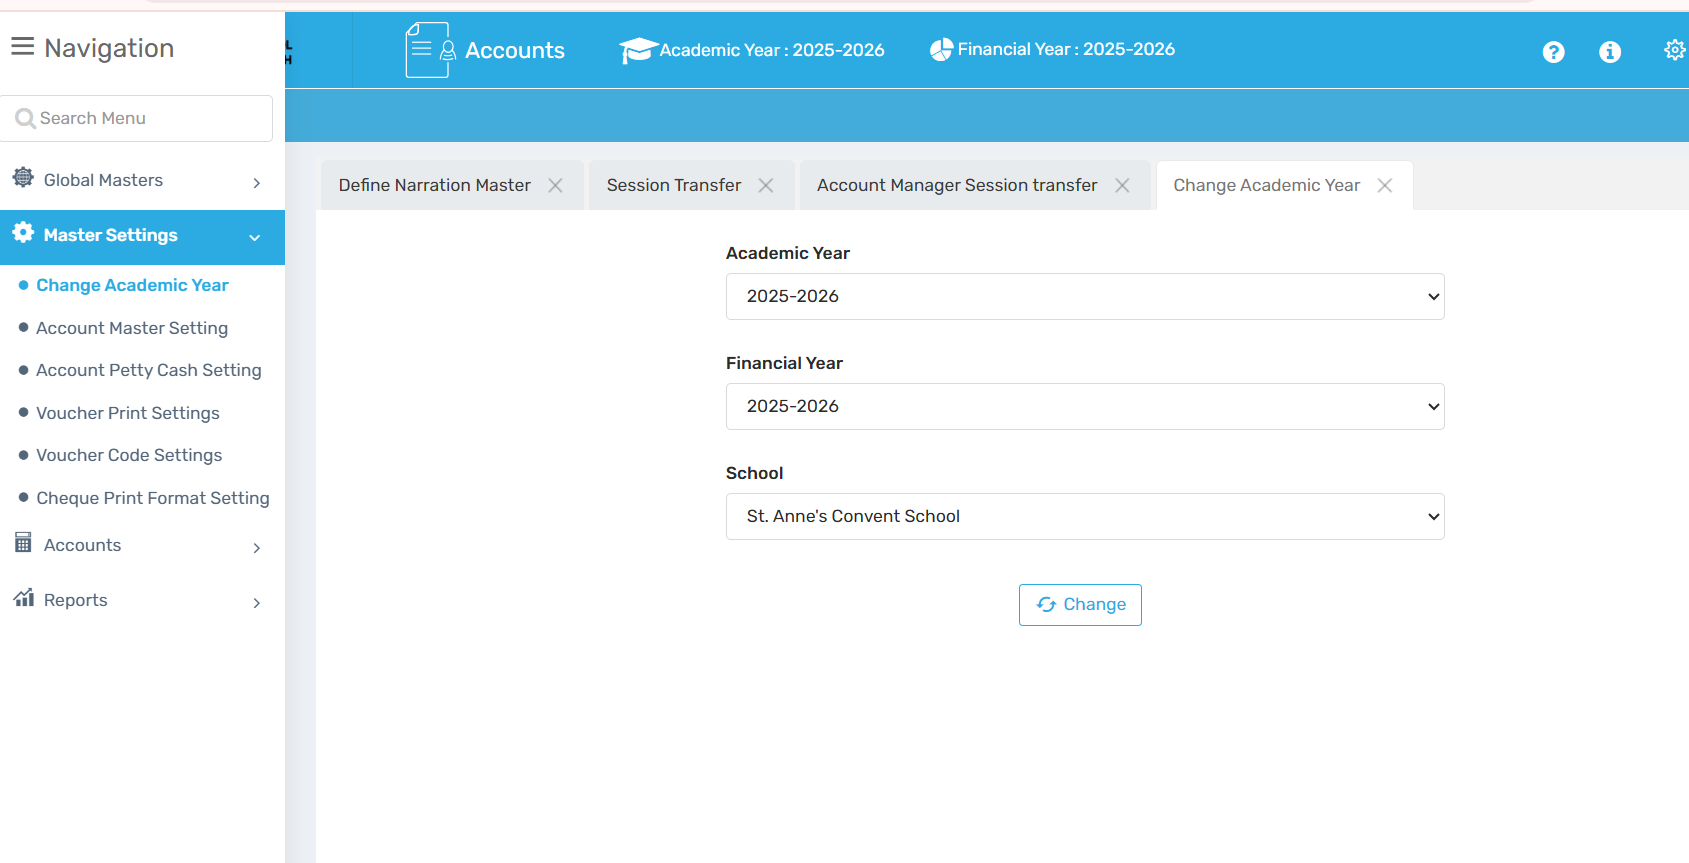Open the settings gear icon in header
This screenshot has width=1689, height=863.
coord(1675,50)
